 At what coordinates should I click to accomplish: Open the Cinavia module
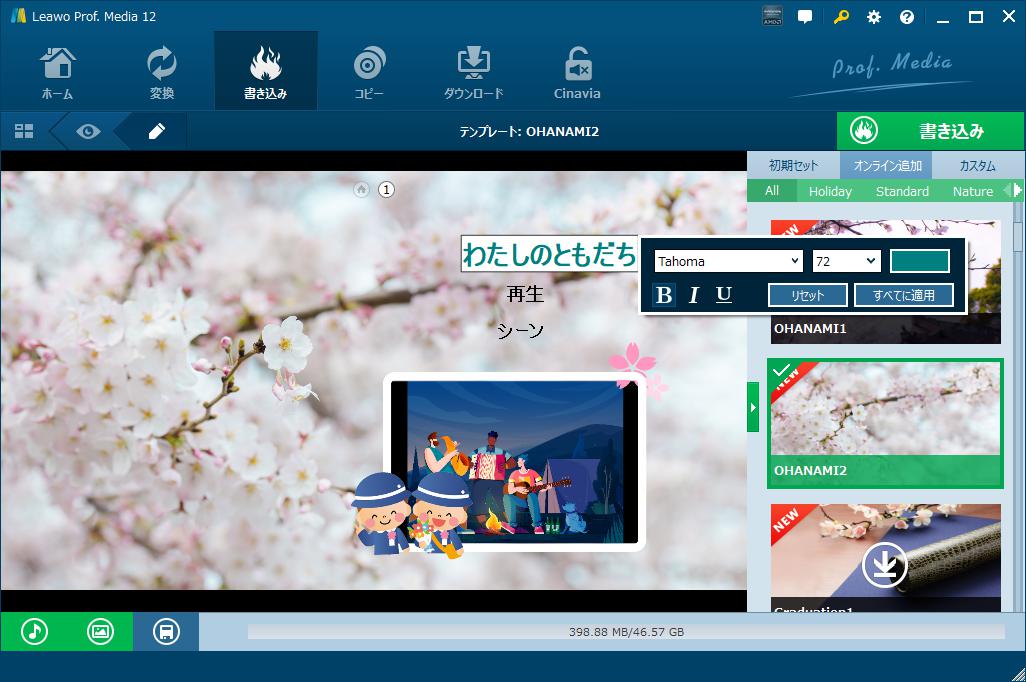point(577,72)
